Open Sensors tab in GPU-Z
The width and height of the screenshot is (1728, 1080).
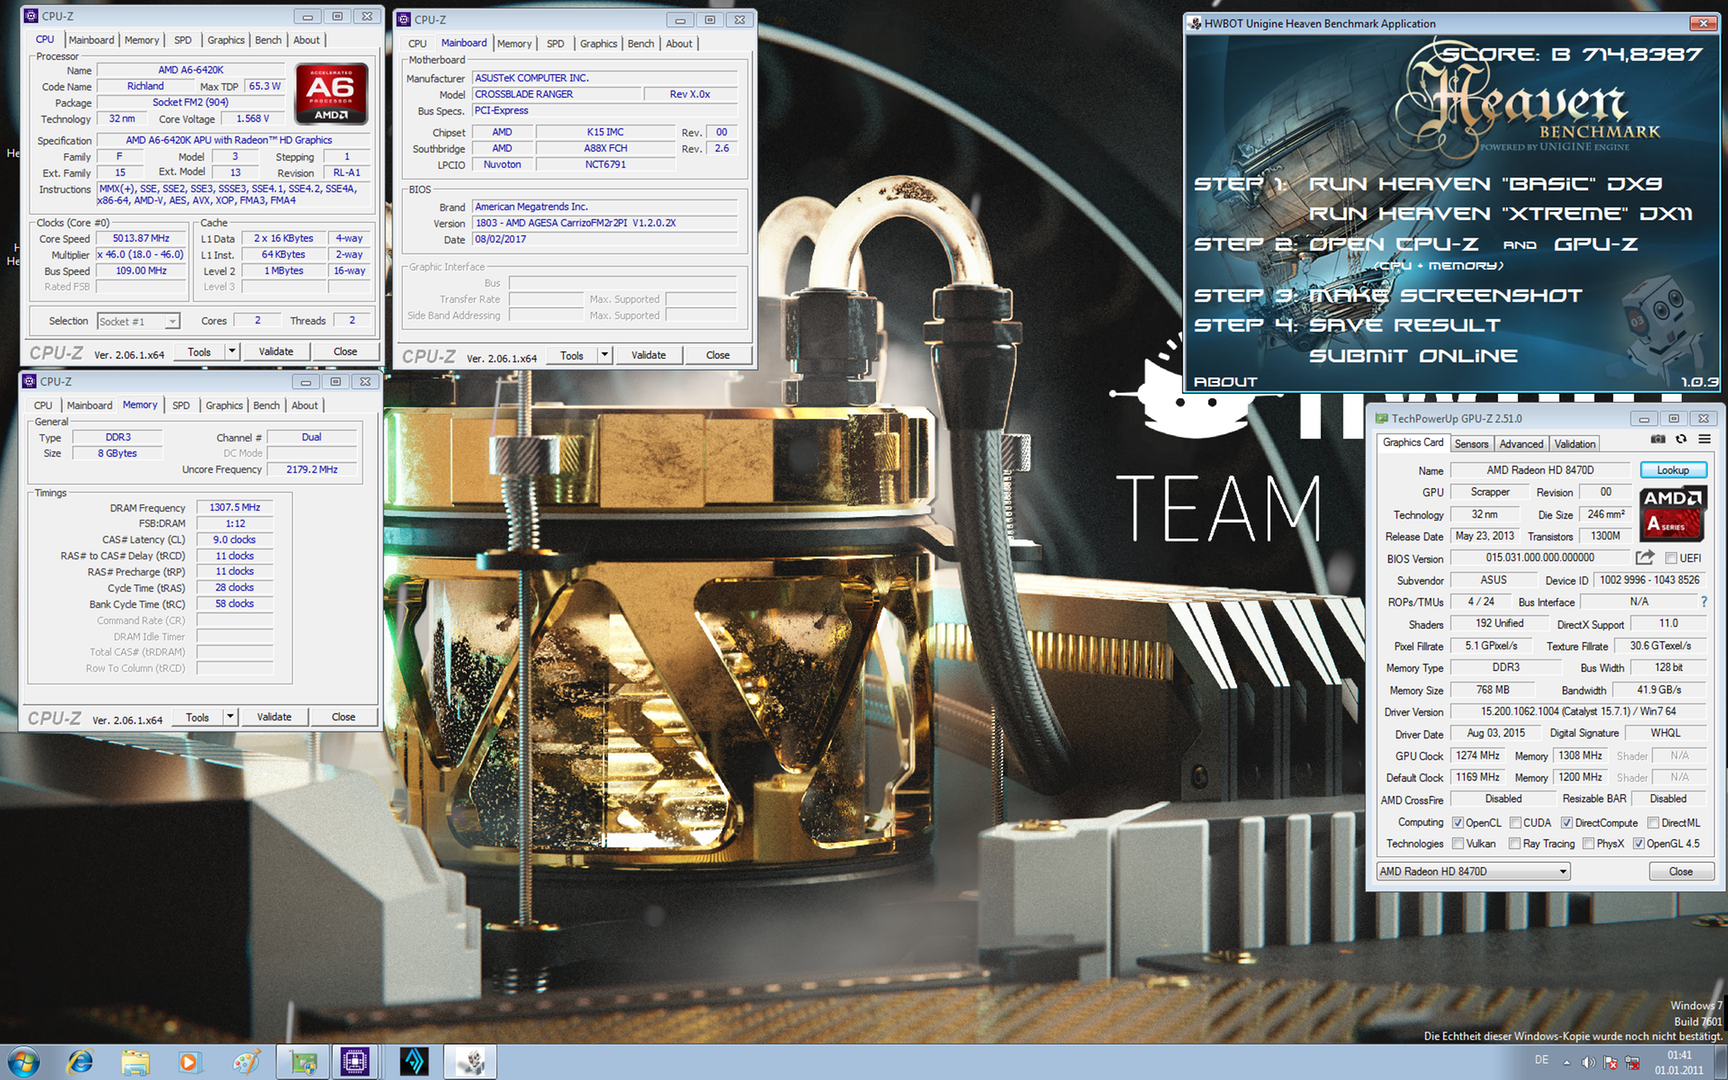pos(1471,444)
